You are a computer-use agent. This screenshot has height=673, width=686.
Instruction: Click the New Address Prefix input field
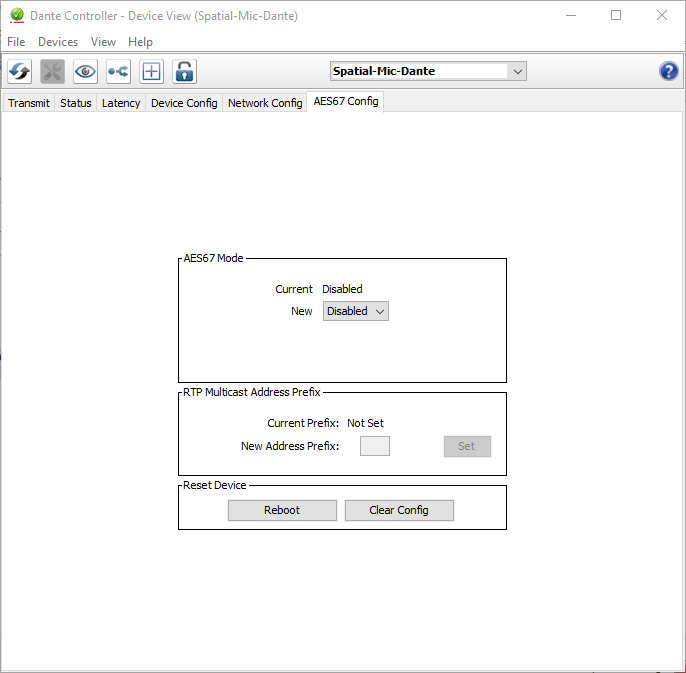(x=374, y=446)
